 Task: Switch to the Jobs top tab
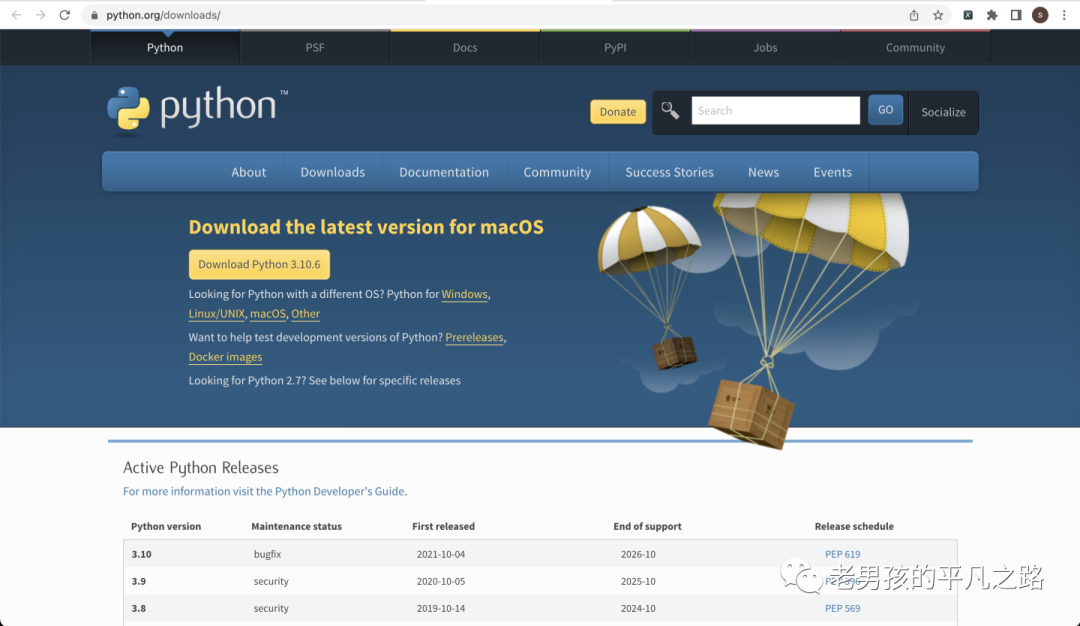coord(765,48)
